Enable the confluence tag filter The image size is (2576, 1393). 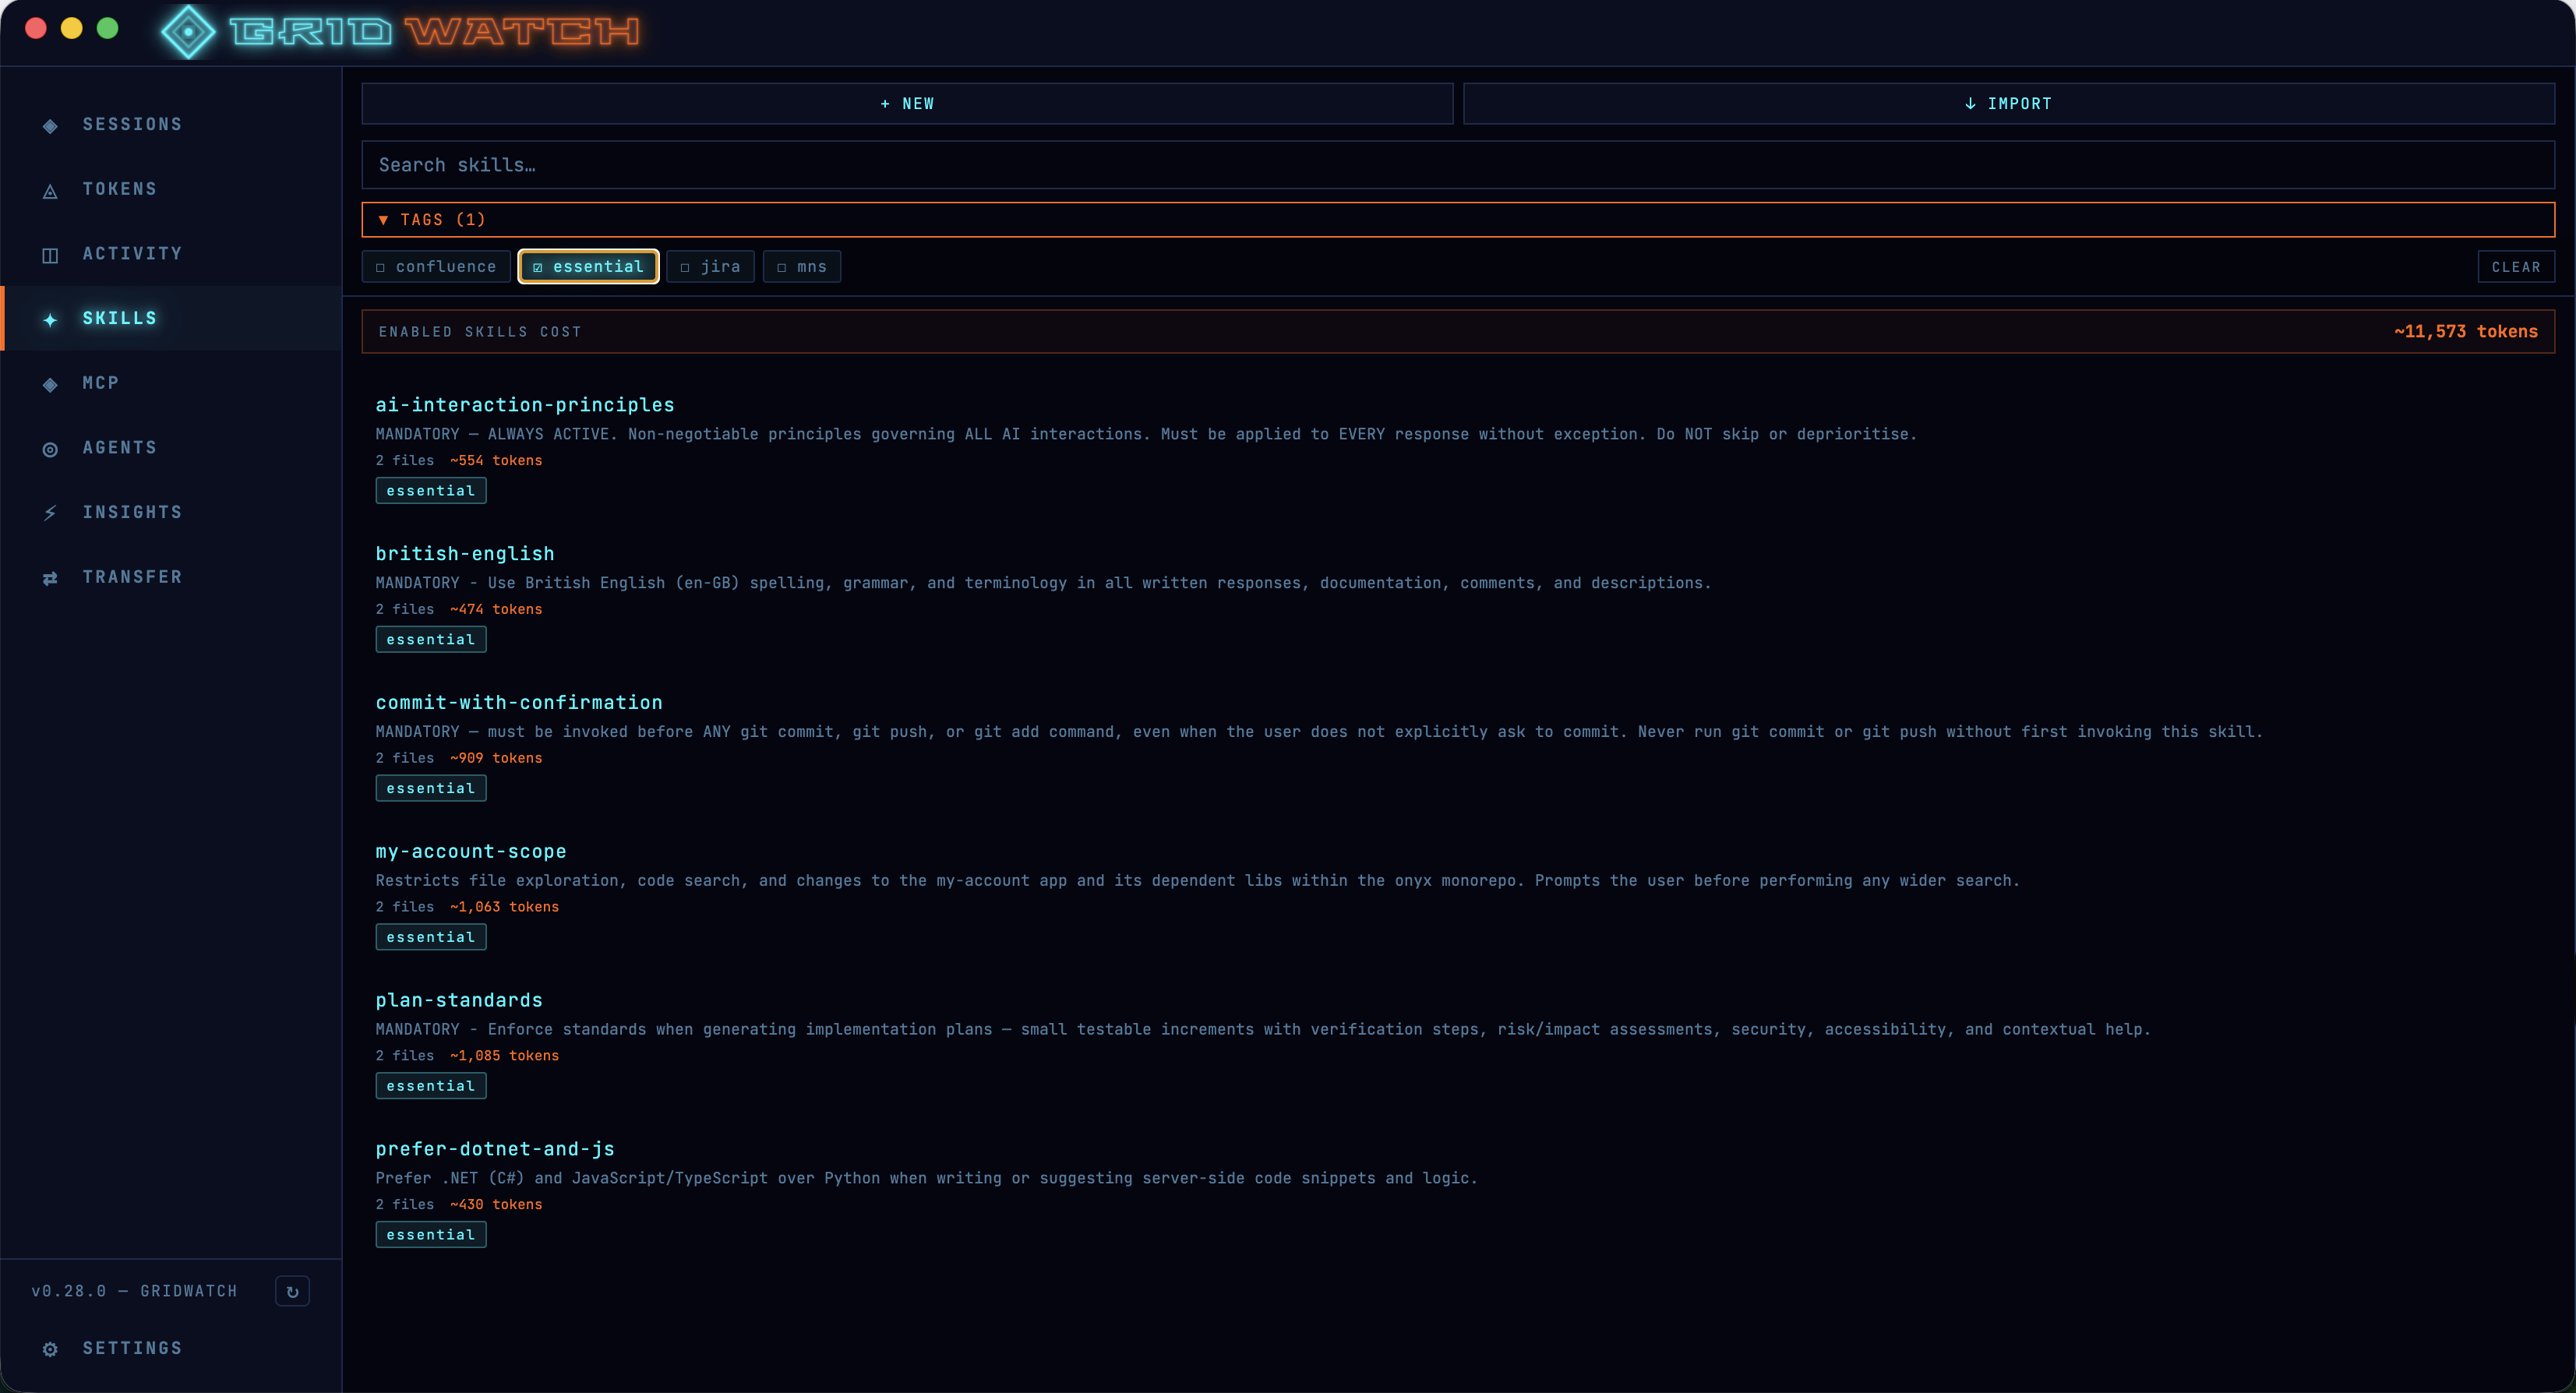click(x=436, y=267)
